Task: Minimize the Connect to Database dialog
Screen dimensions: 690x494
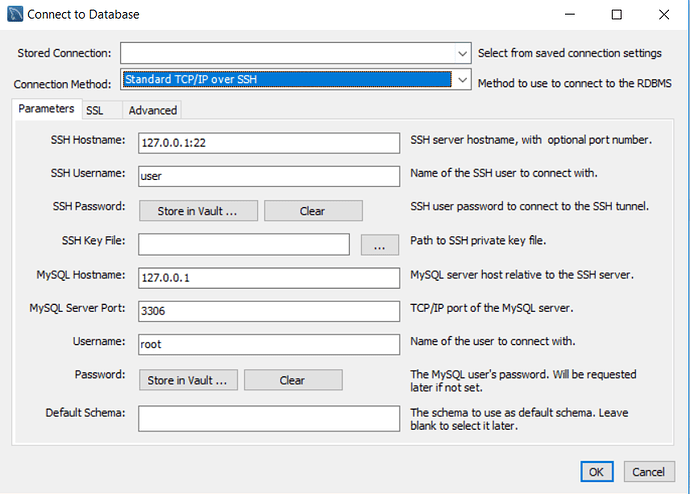Action: click(570, 15)
